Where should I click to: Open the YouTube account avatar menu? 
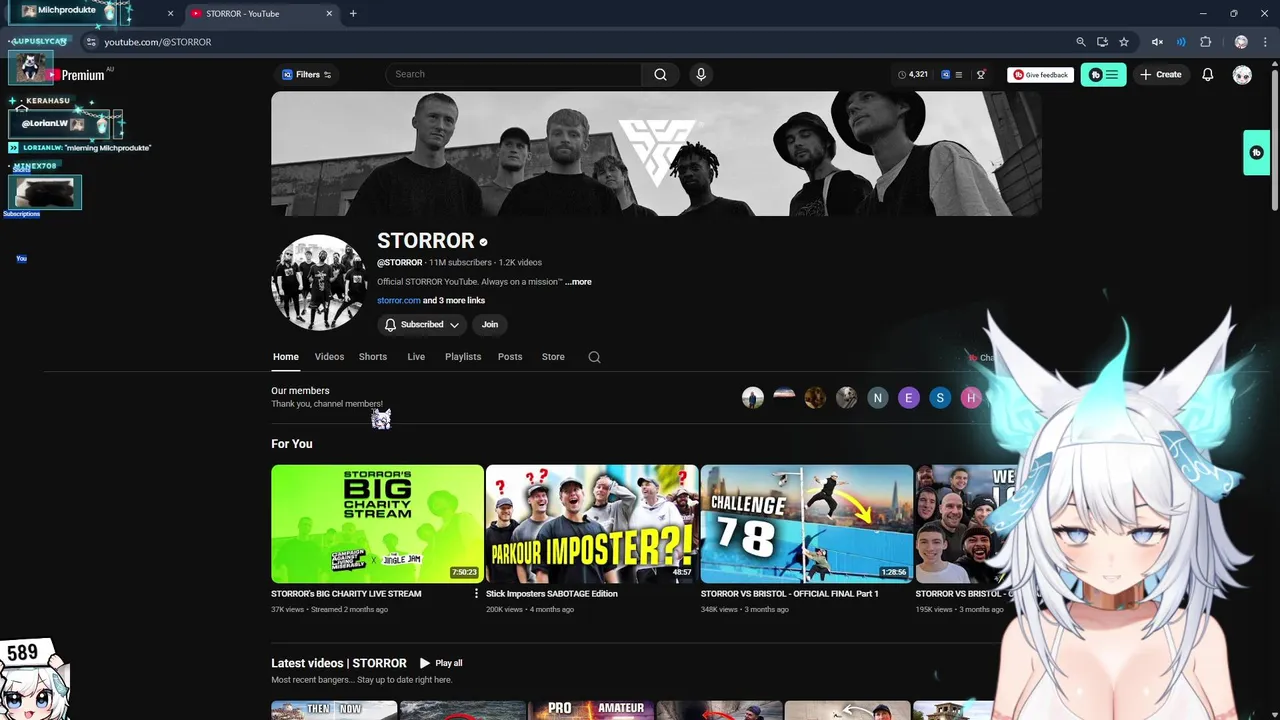pyautogui.click(x=1242, y=75)
